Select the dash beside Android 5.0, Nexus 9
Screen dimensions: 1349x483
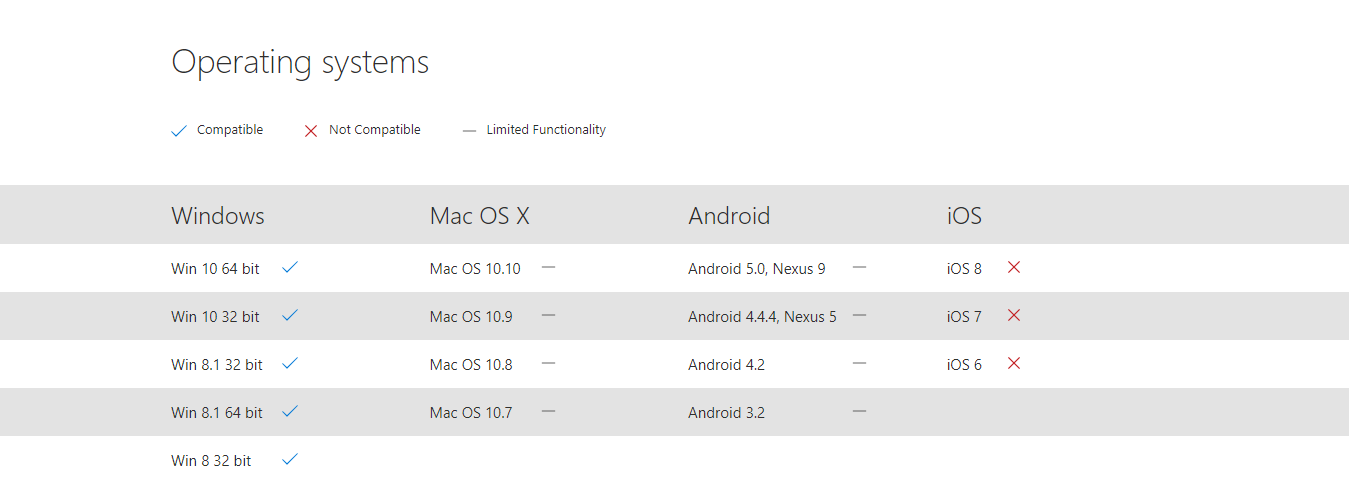click(859, 267)
